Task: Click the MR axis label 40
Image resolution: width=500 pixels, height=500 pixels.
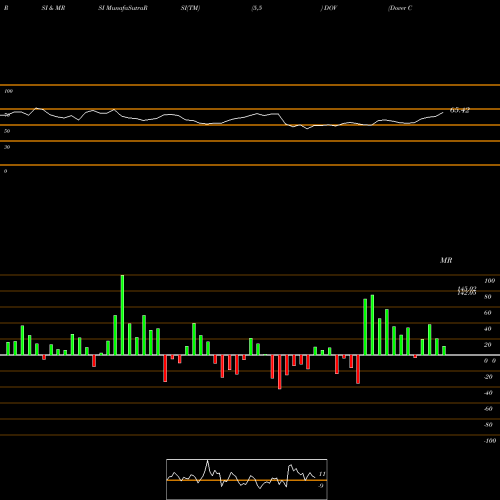Action: 488,329
